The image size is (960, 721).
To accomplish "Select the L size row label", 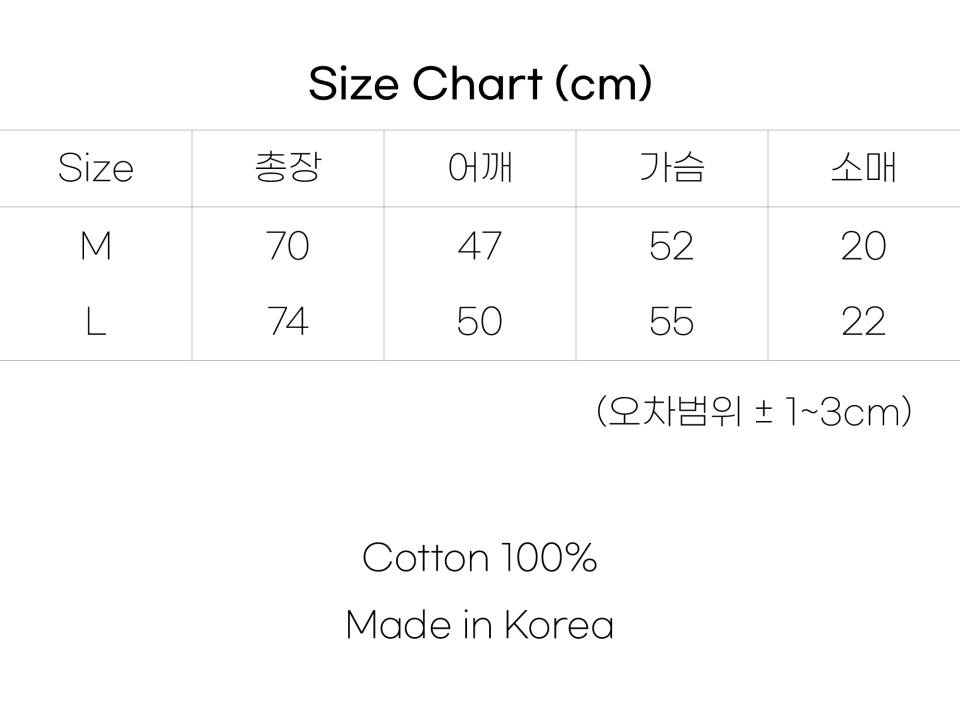I will point(95,322).
